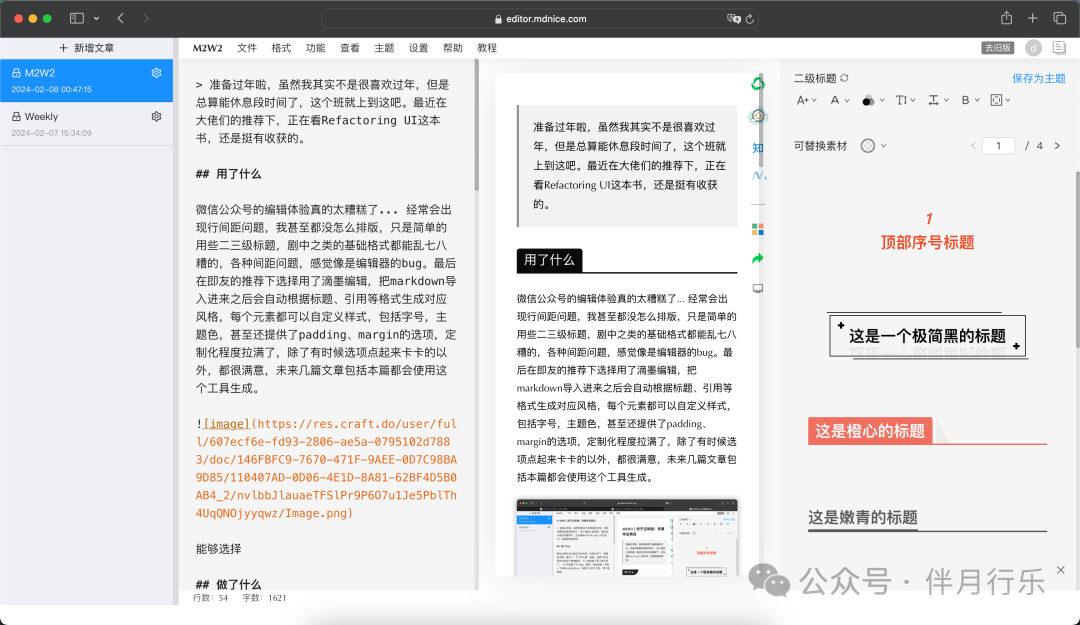The height and width of the screenshot is (625, 1080).
Task: Click the blue 知 Zhihu icon
Action: pos(758,147)
